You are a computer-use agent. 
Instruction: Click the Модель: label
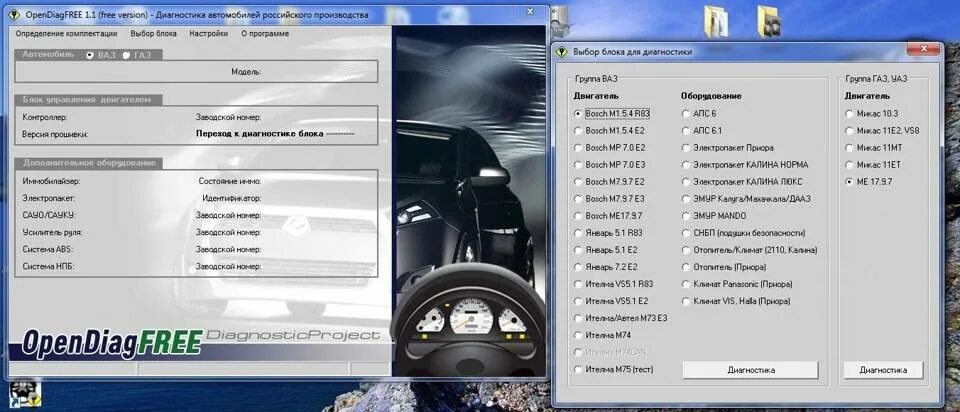246,72
